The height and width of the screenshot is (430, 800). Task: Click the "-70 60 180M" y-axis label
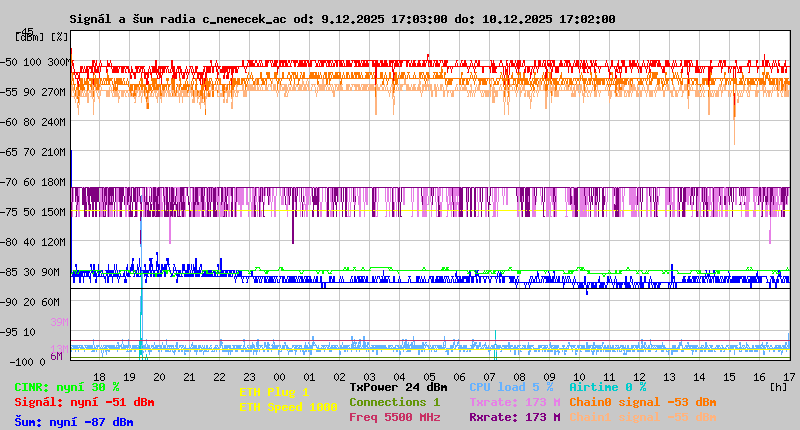(35, 182)
